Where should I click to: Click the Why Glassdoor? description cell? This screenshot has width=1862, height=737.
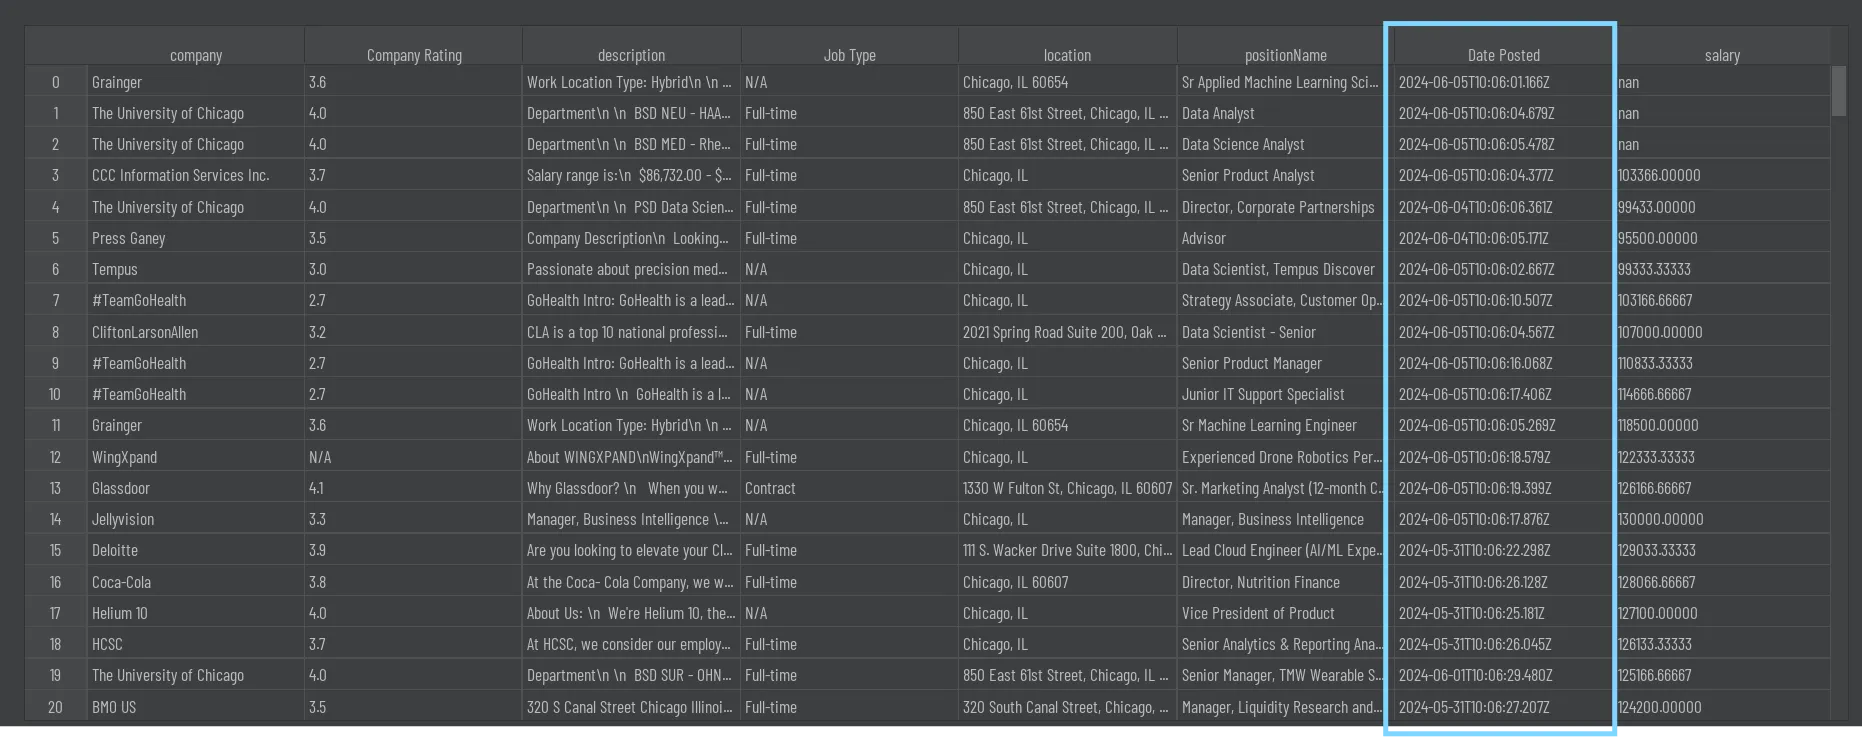tap(631, 488)
